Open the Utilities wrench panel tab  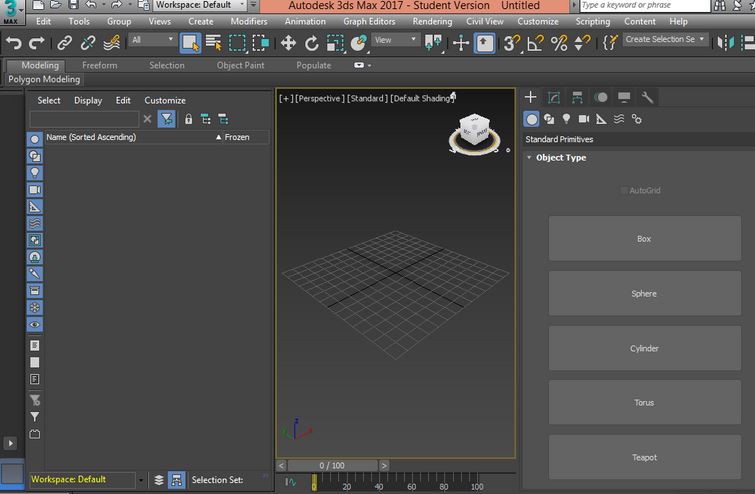coord(647,98)
